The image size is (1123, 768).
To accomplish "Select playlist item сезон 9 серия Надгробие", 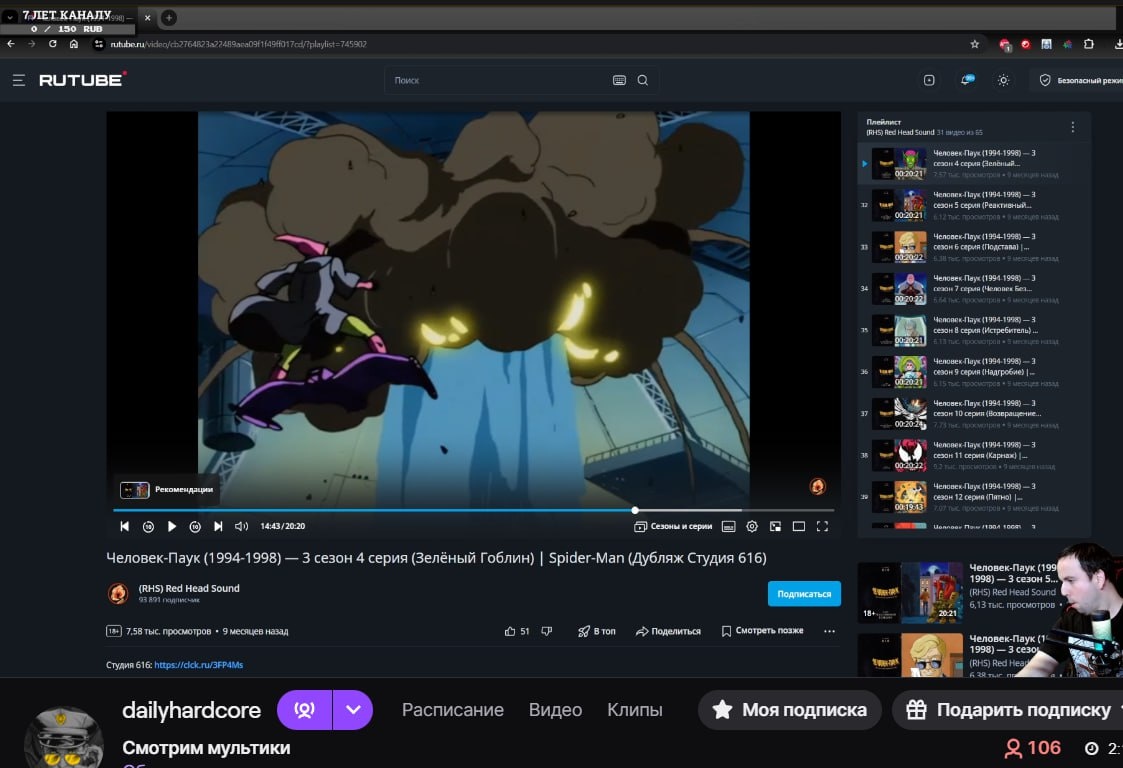I will [x=974, y=371].
